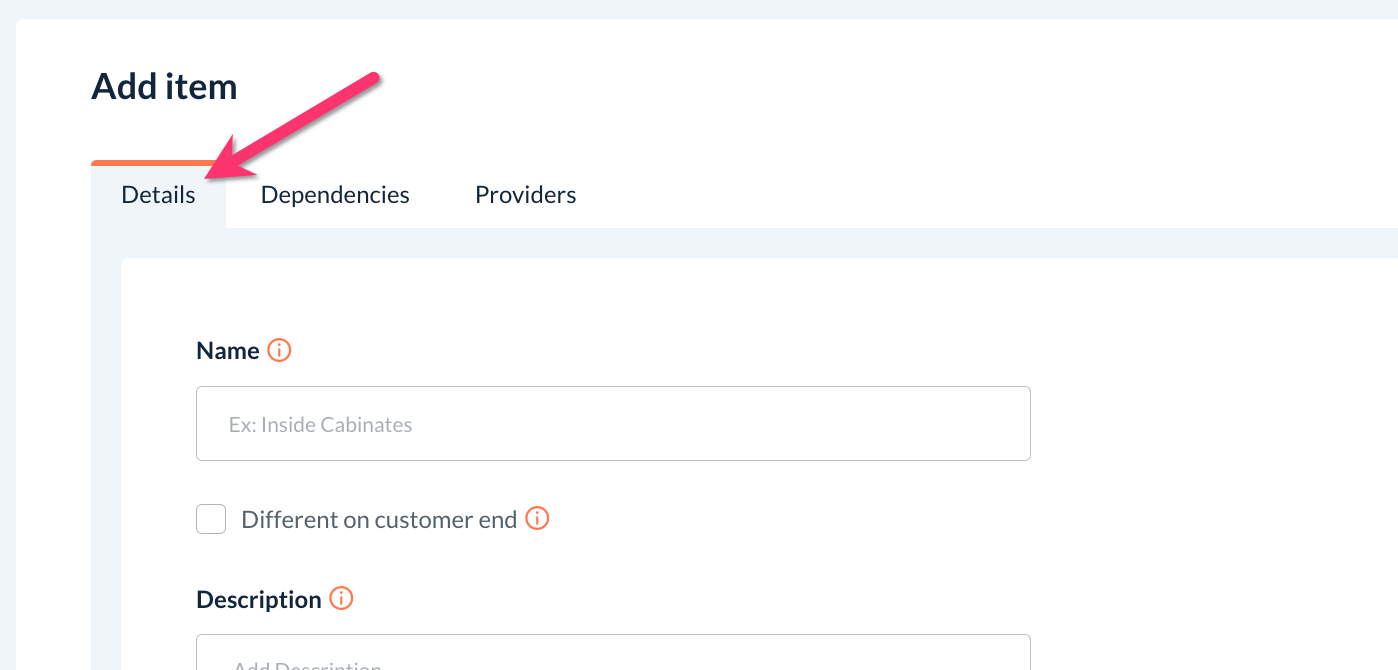Click the 'Different on customer end' label text
Image resolution: width=1398 pixels, height=670 pixels.
coord(379,520)
